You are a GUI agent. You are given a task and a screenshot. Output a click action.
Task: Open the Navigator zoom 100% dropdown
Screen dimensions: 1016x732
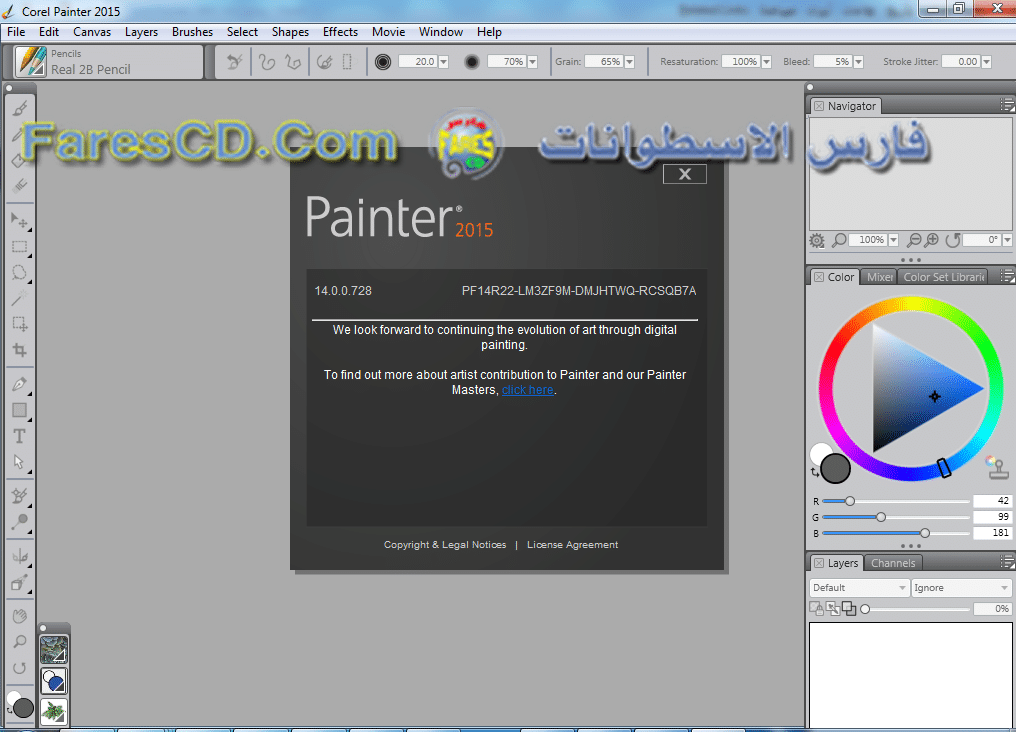point(894,240)
